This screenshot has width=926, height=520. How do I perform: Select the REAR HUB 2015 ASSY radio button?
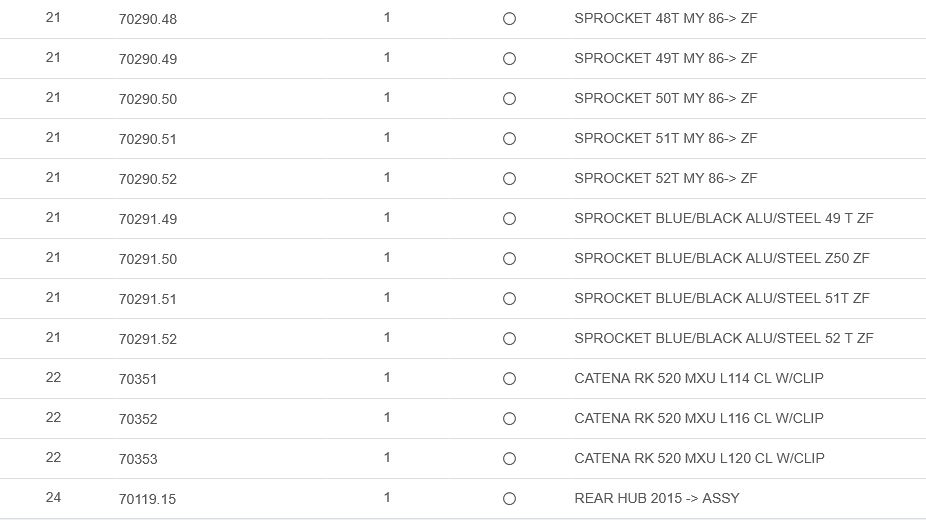[x=509, y=499]
